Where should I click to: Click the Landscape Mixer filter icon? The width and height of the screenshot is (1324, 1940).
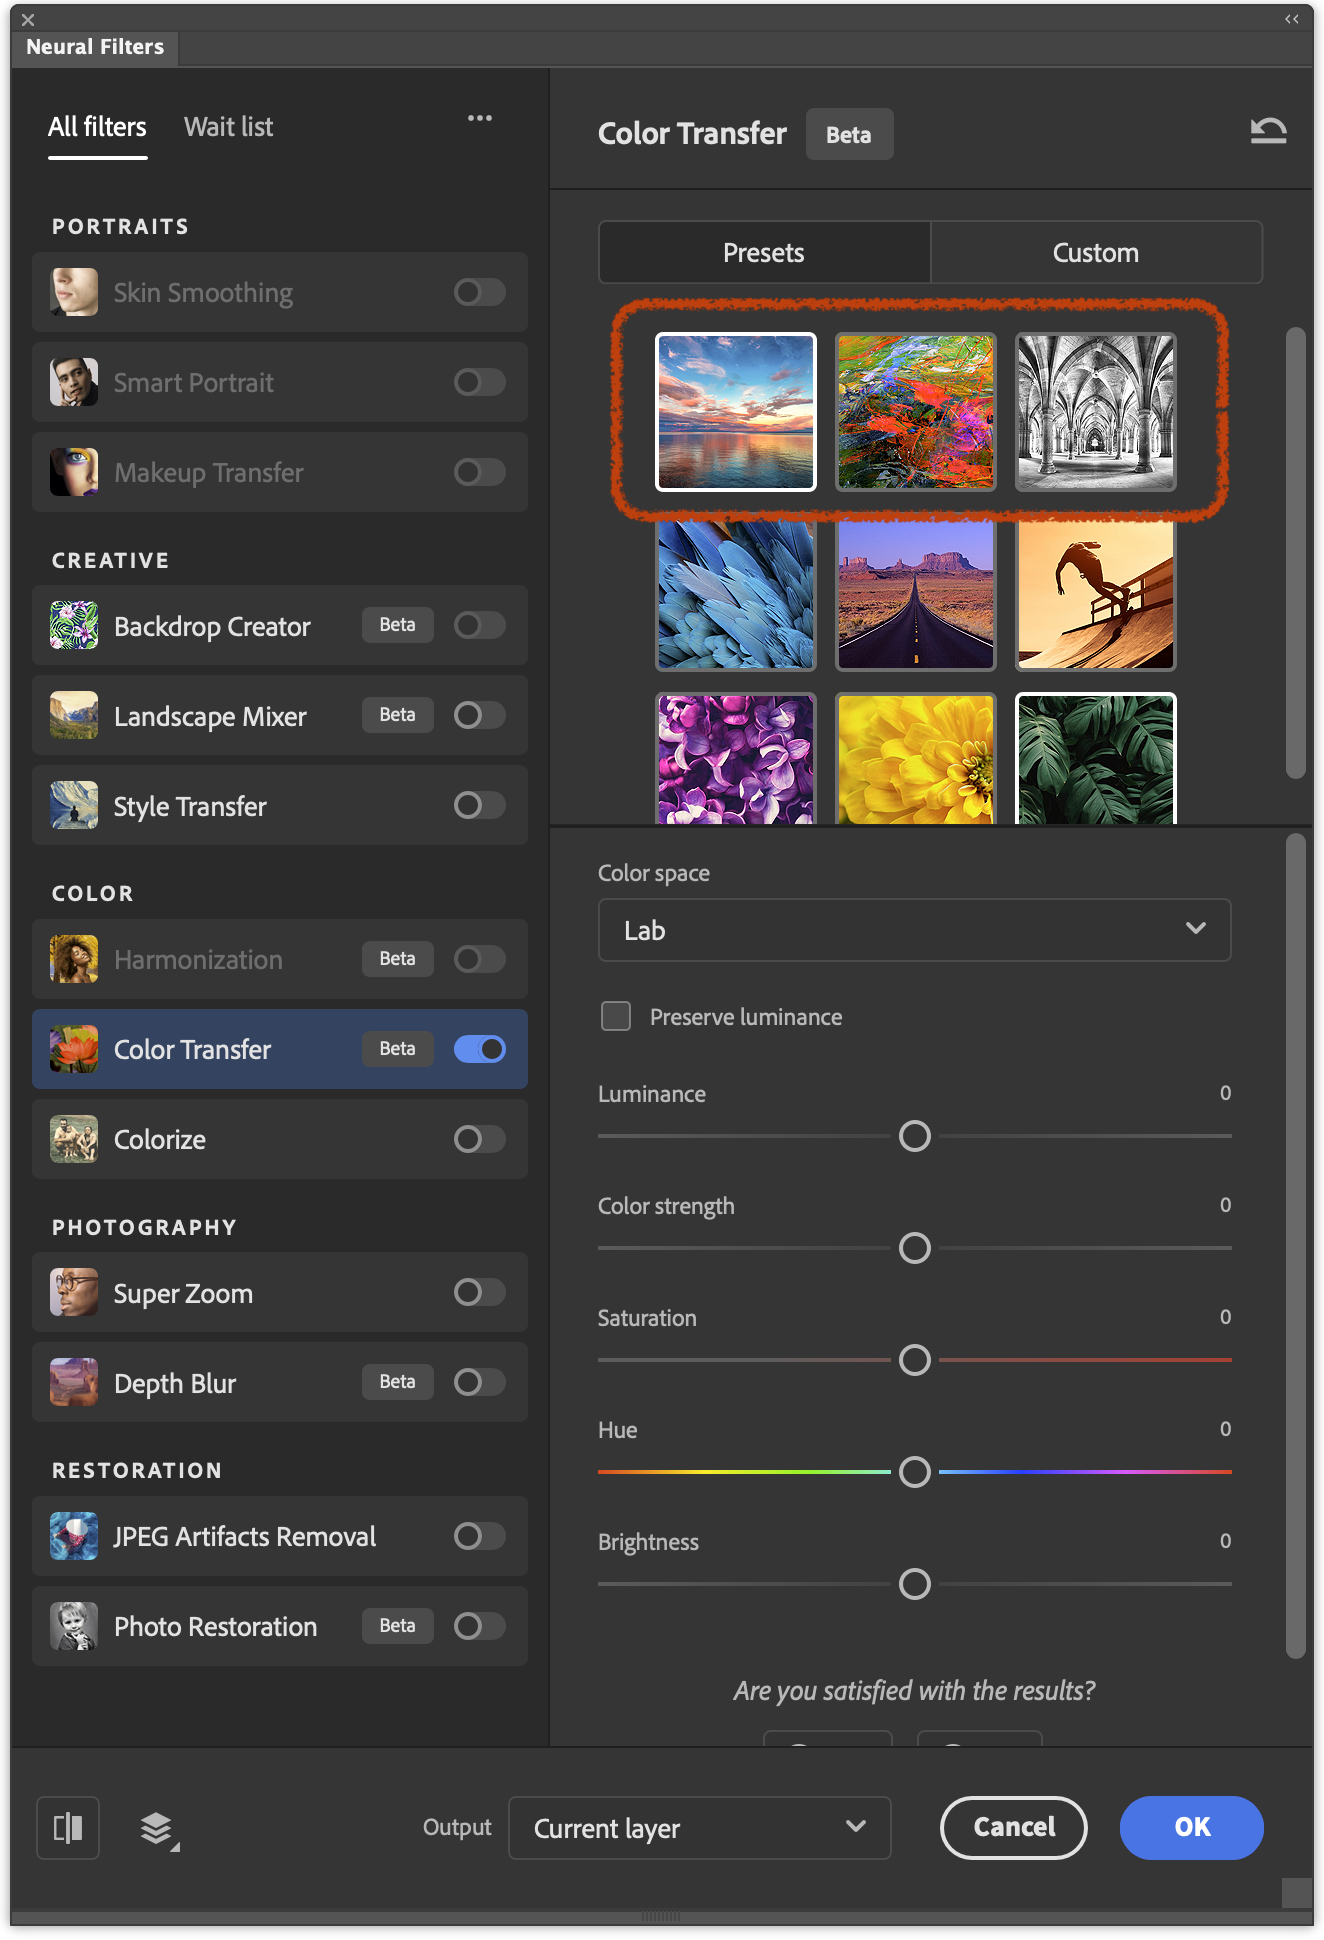[x=74, y=715]
